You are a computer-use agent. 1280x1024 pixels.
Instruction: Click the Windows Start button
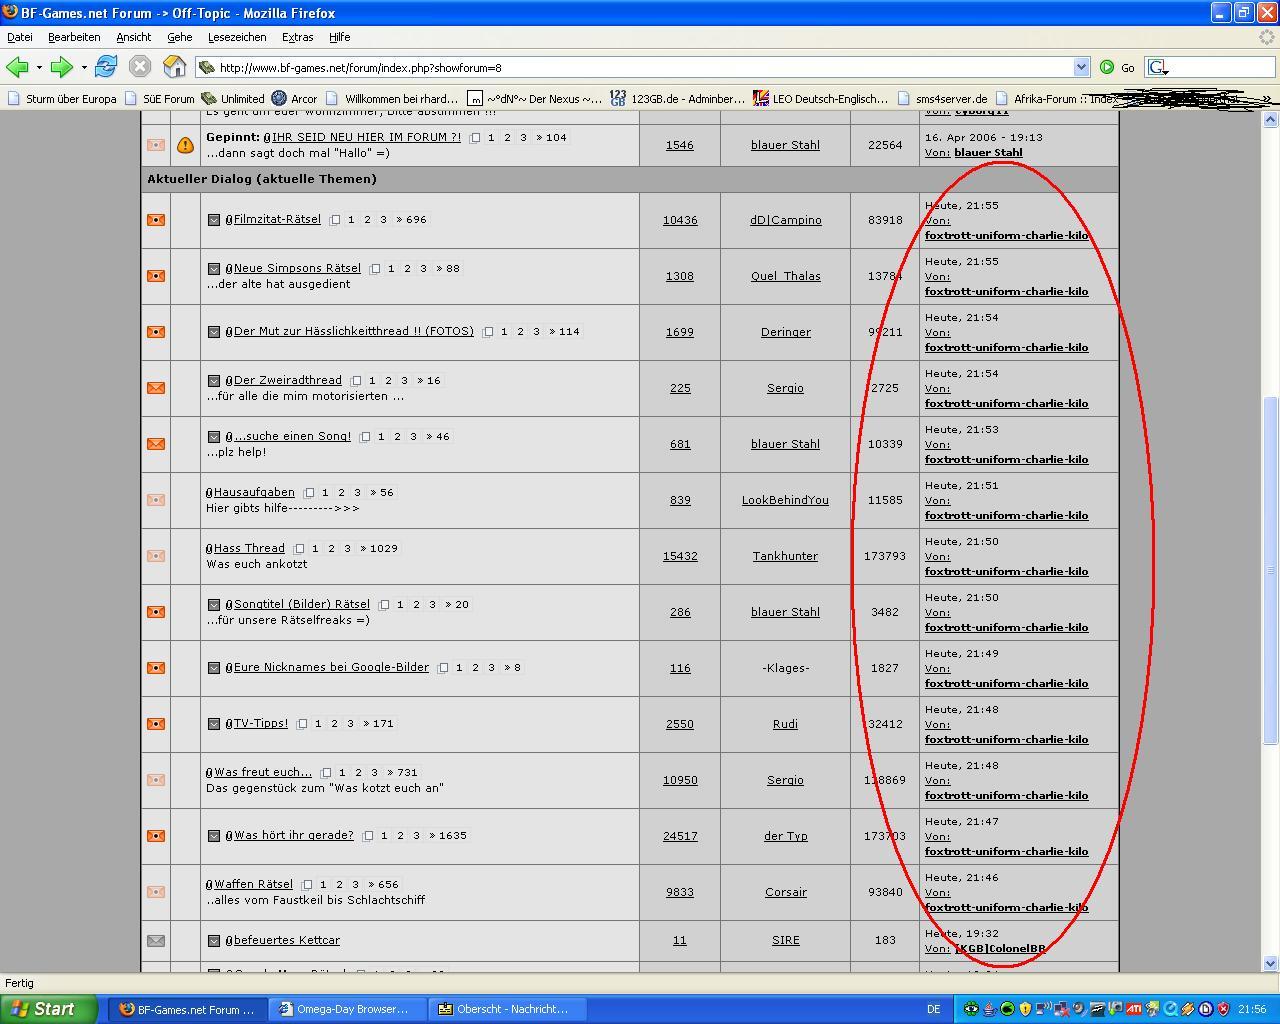(49, 1009)
